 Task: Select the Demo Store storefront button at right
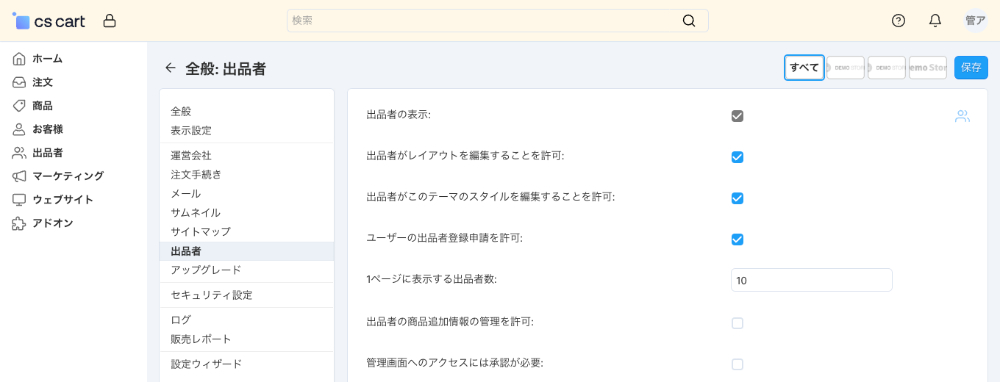coord(928,68)
